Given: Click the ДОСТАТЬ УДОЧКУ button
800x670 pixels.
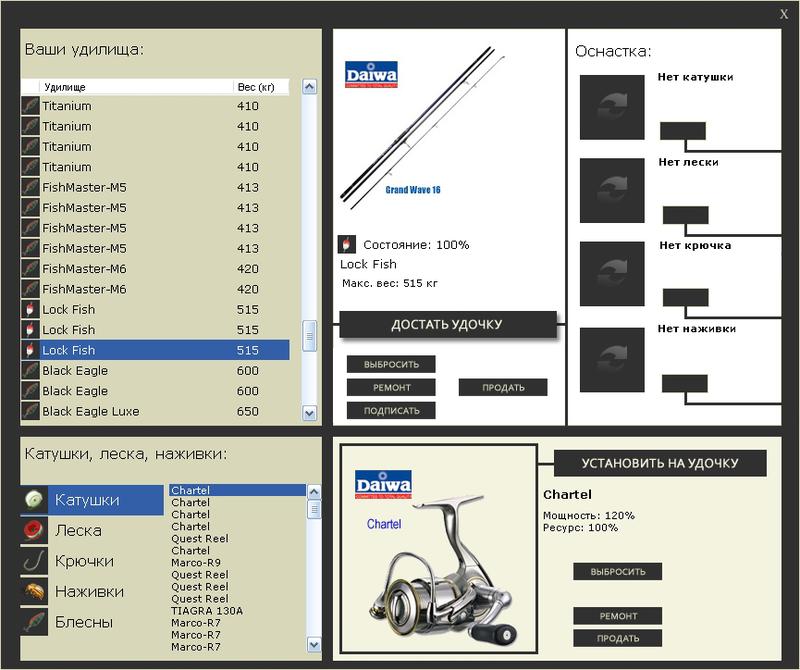Looking at the screenshot, I should (x=447, y=325).
